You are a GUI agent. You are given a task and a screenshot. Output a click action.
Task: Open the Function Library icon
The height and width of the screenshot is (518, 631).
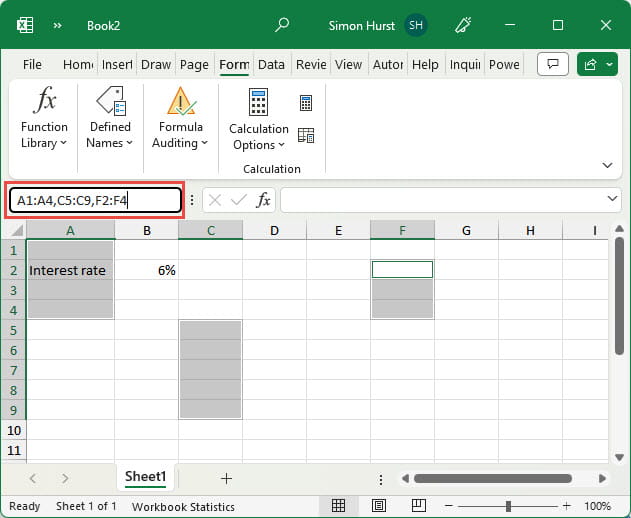44,102
